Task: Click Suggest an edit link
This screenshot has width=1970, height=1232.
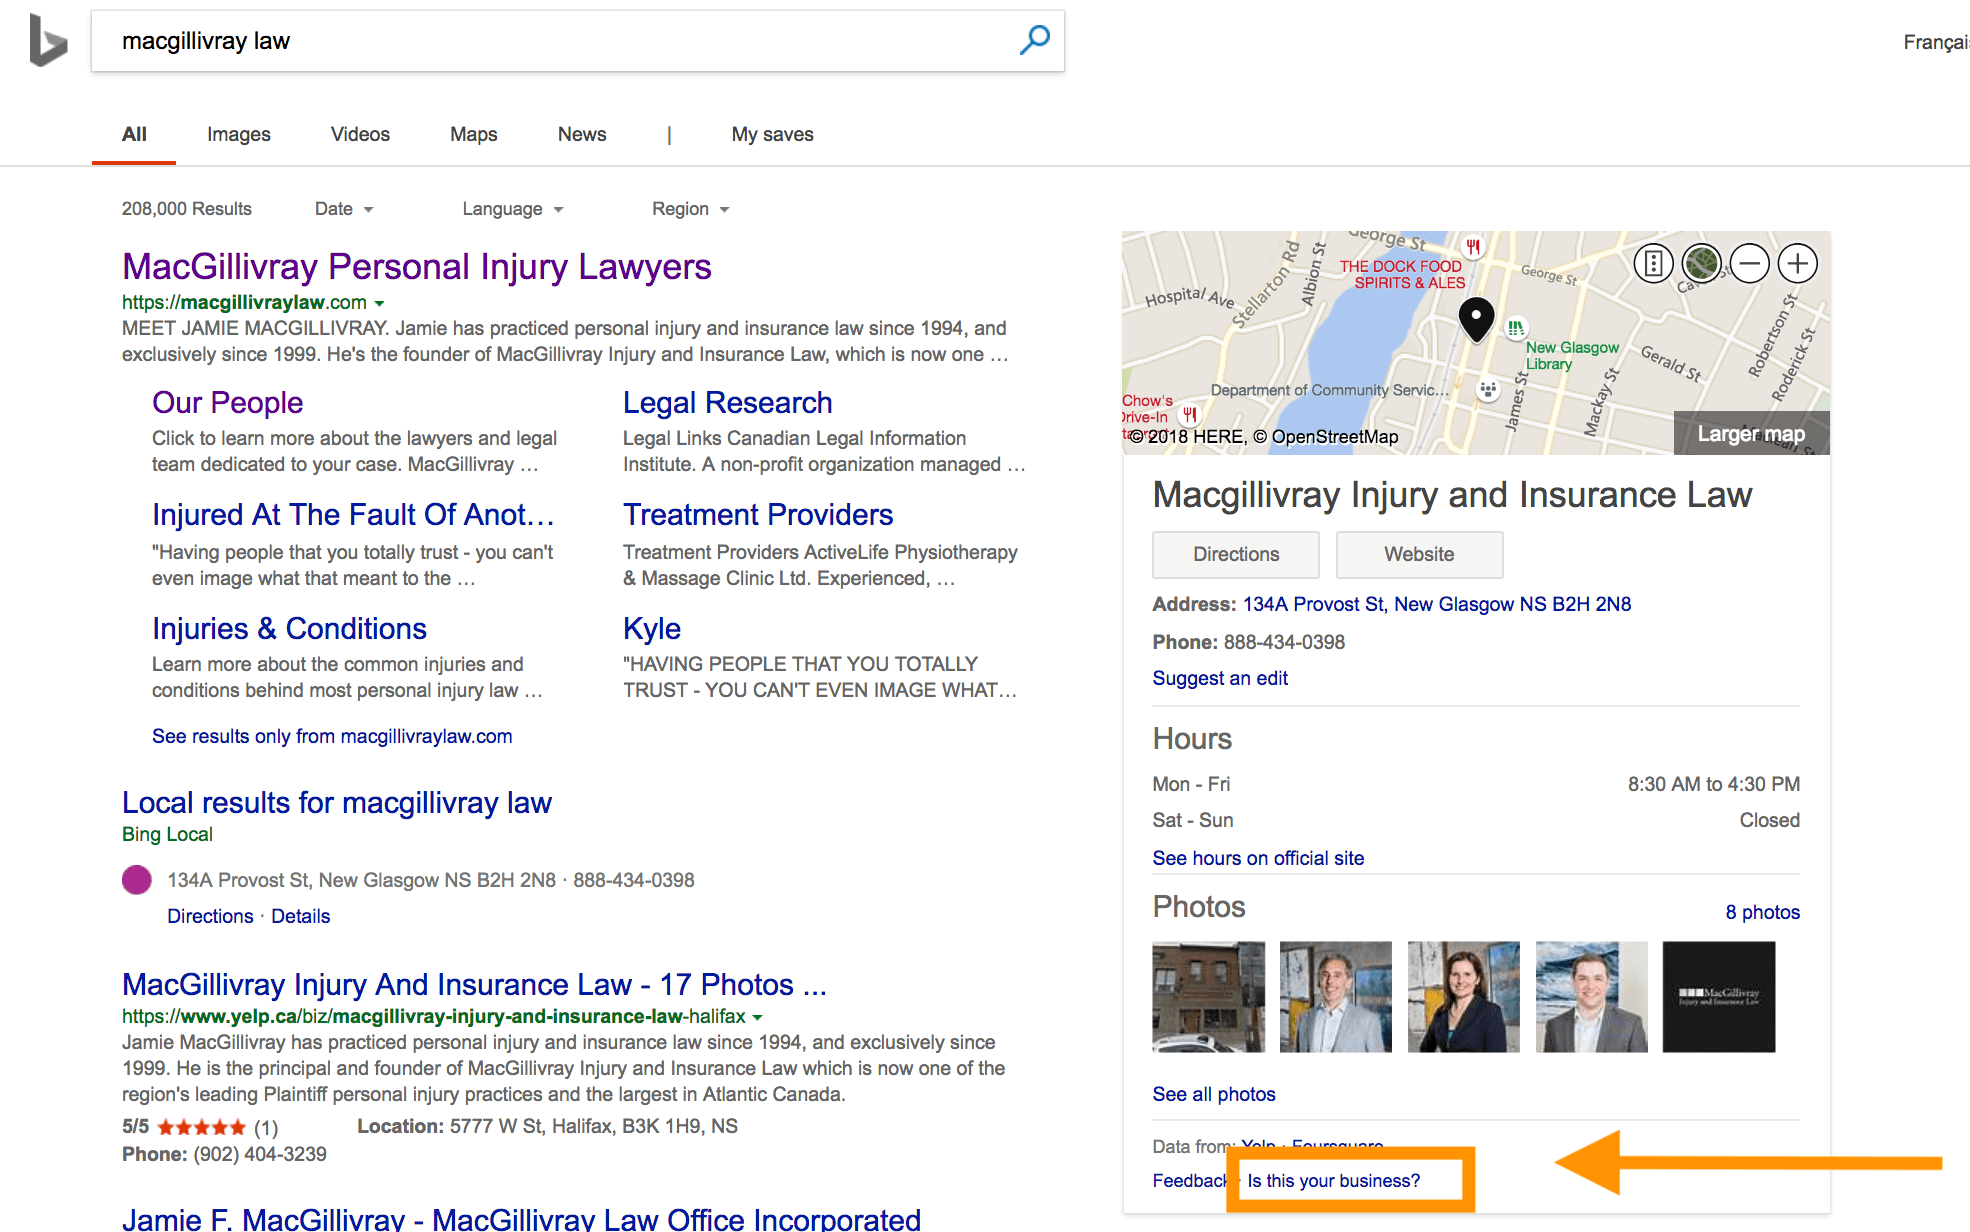Action: tap(1220, 678)
